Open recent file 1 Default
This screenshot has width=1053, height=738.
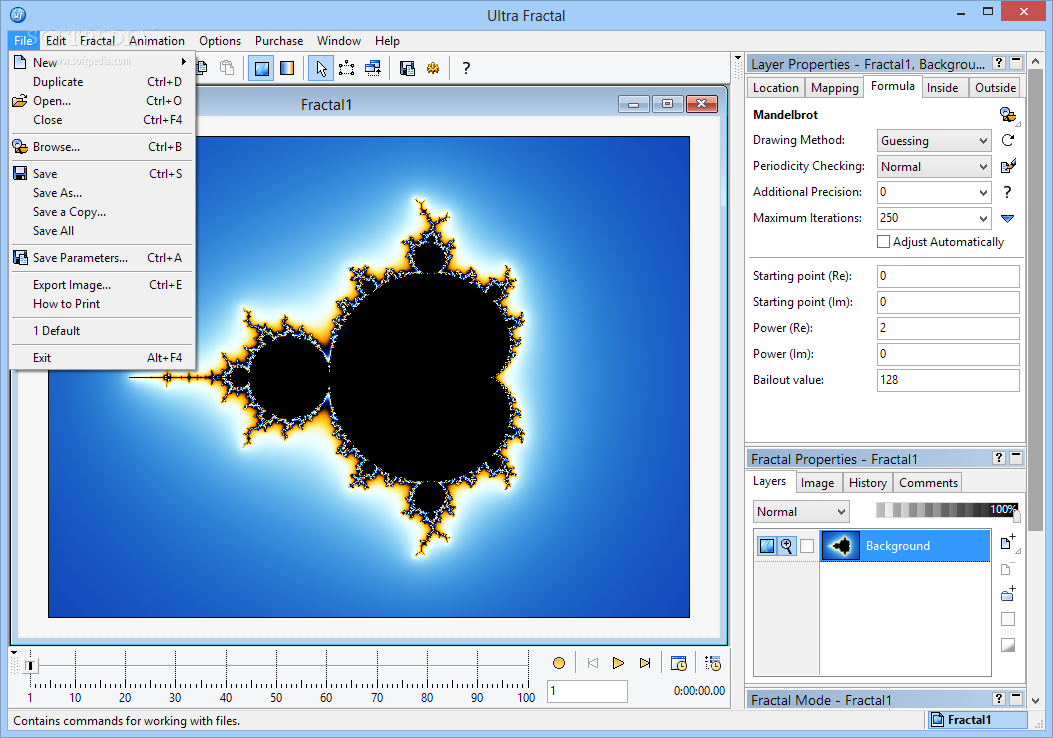[102, 331]
